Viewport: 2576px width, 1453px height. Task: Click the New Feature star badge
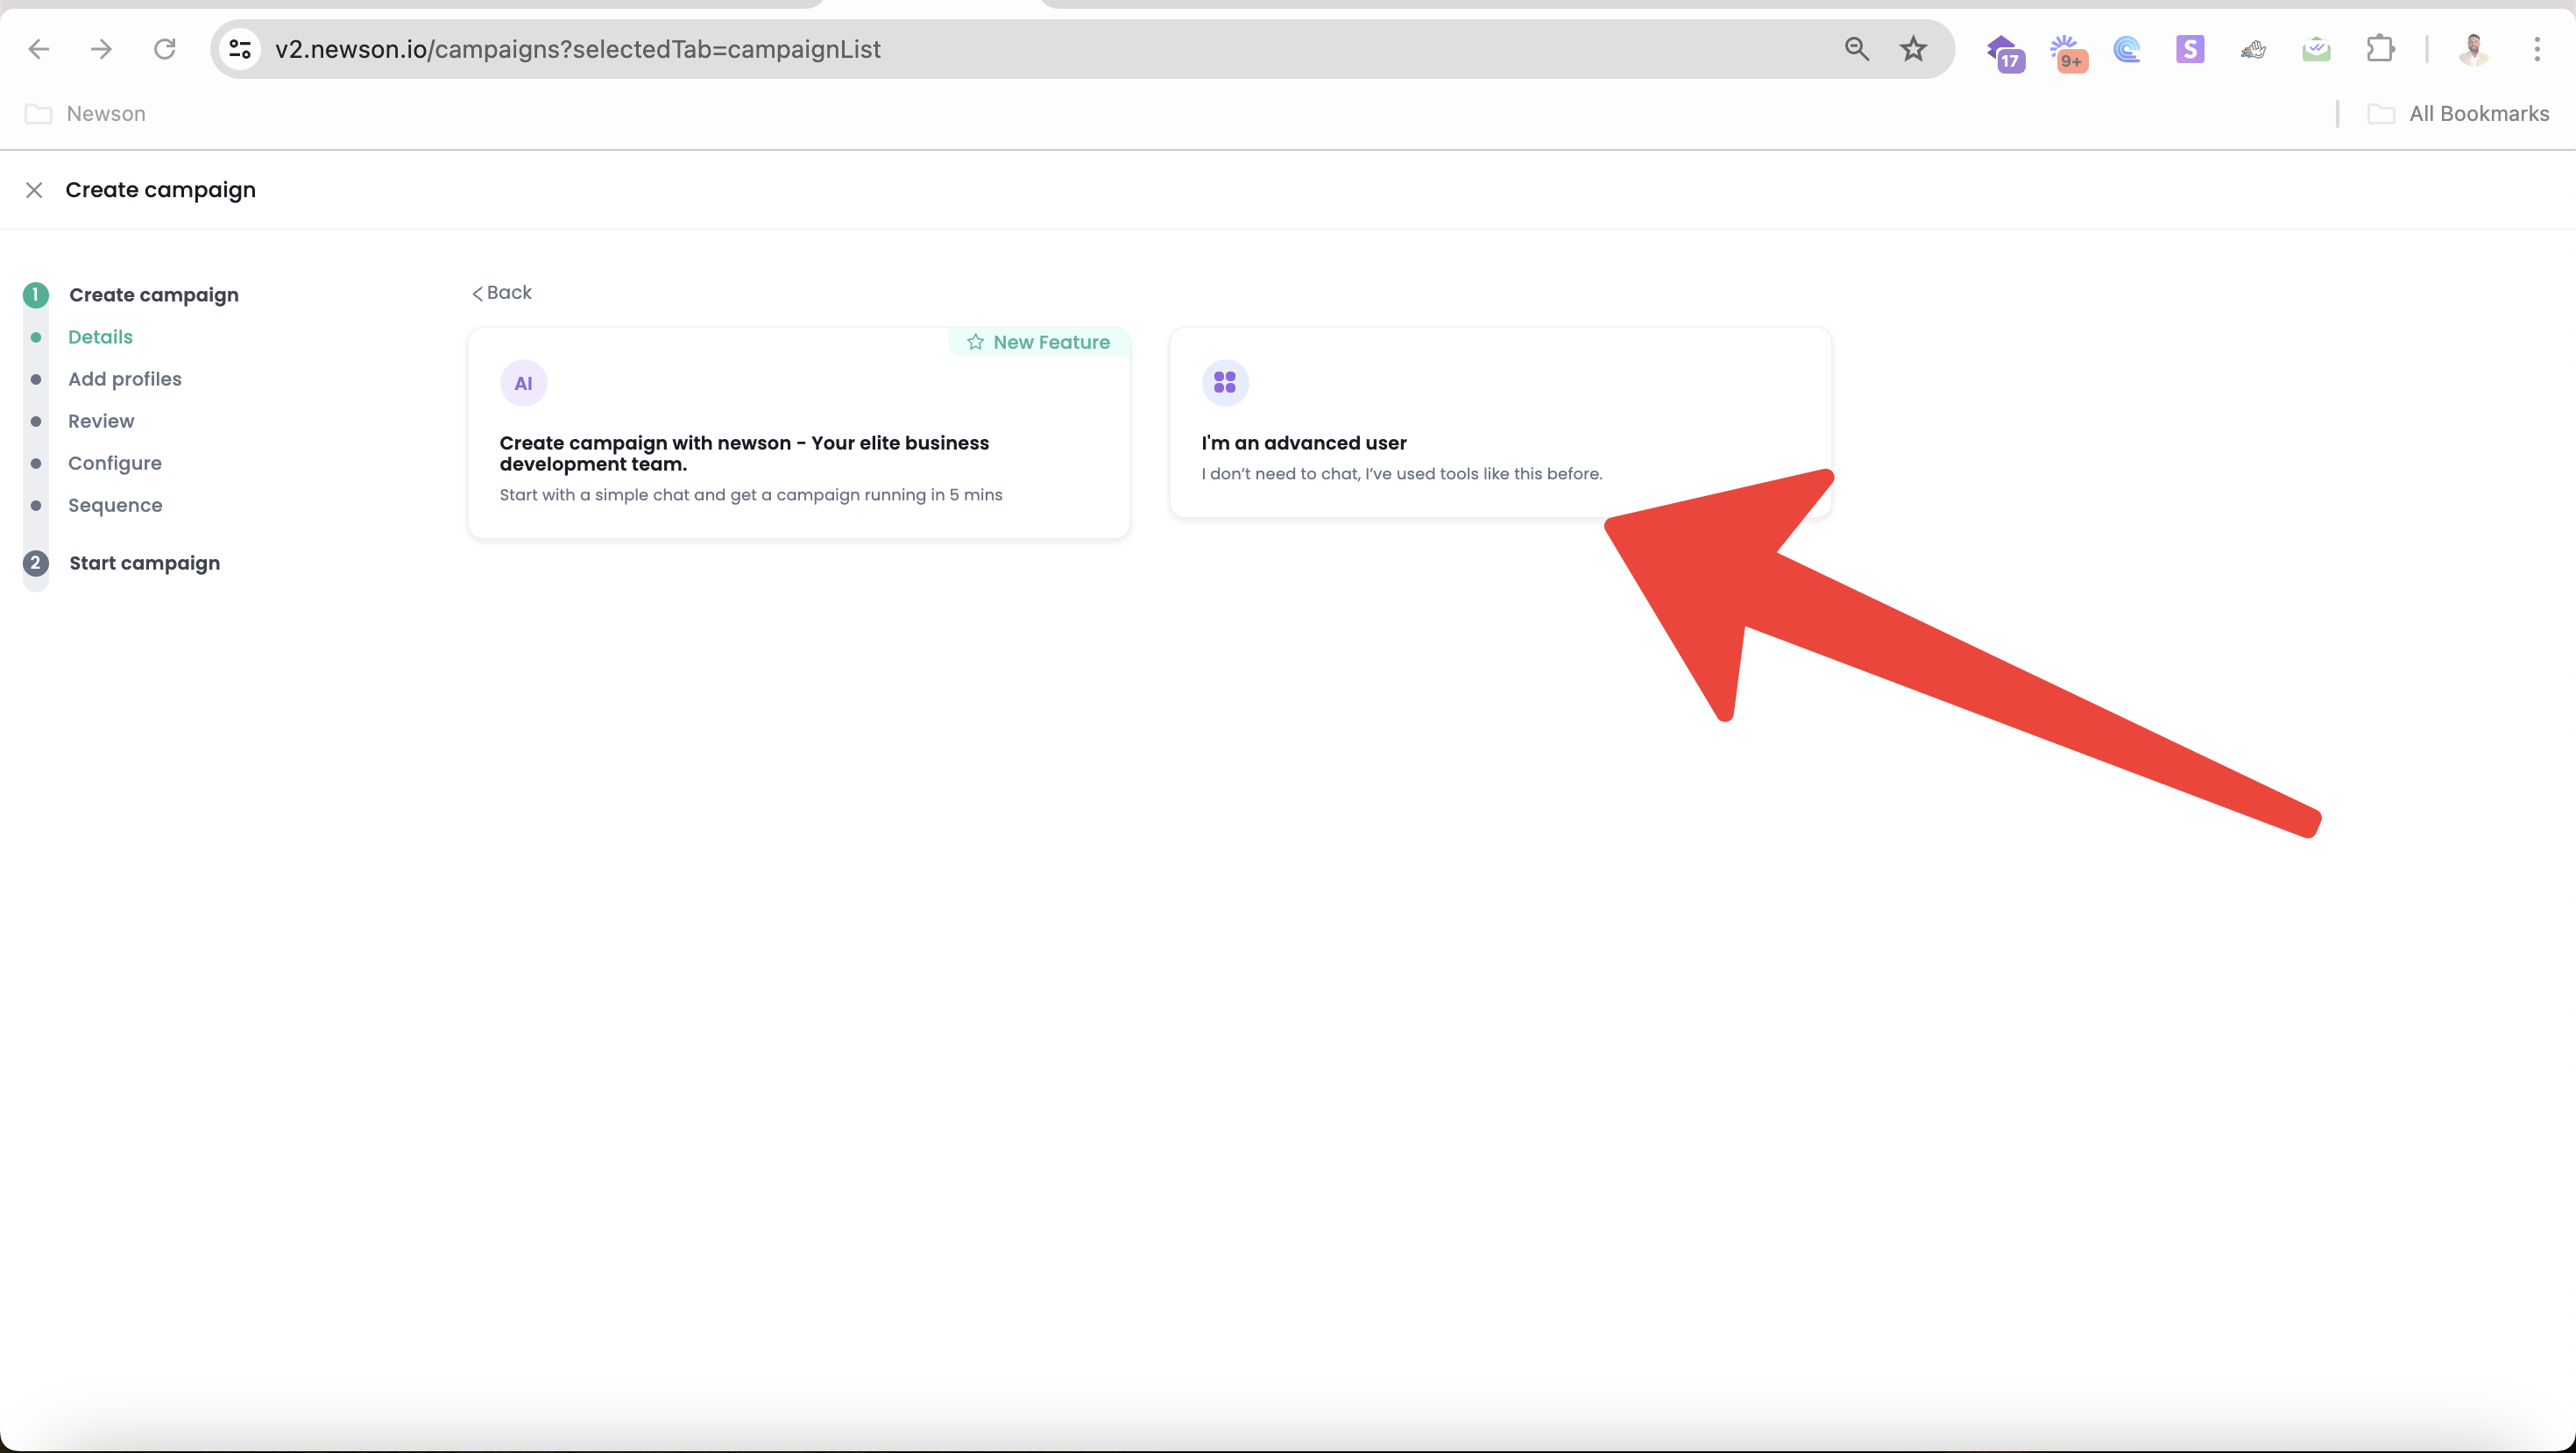(x=1038, y=342)
